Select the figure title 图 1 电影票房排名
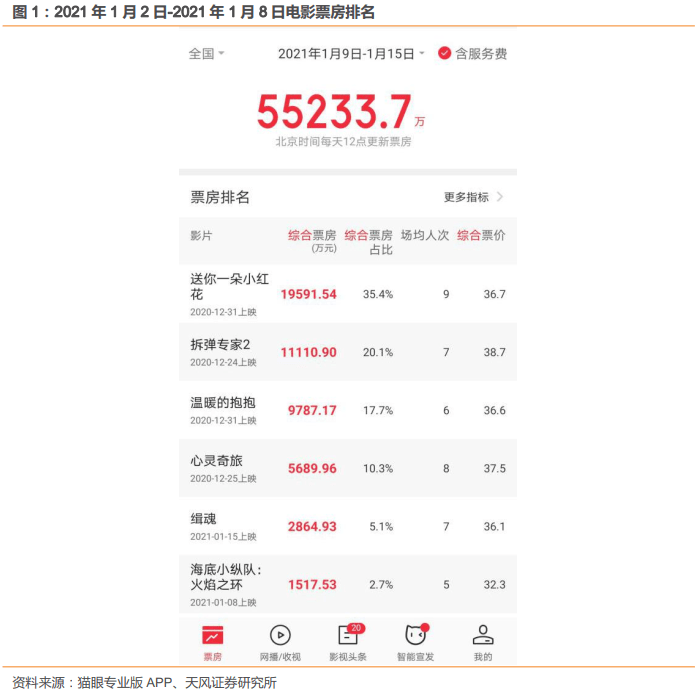The image size is (700, 696). pyautogui.click(x=193, y=12)
